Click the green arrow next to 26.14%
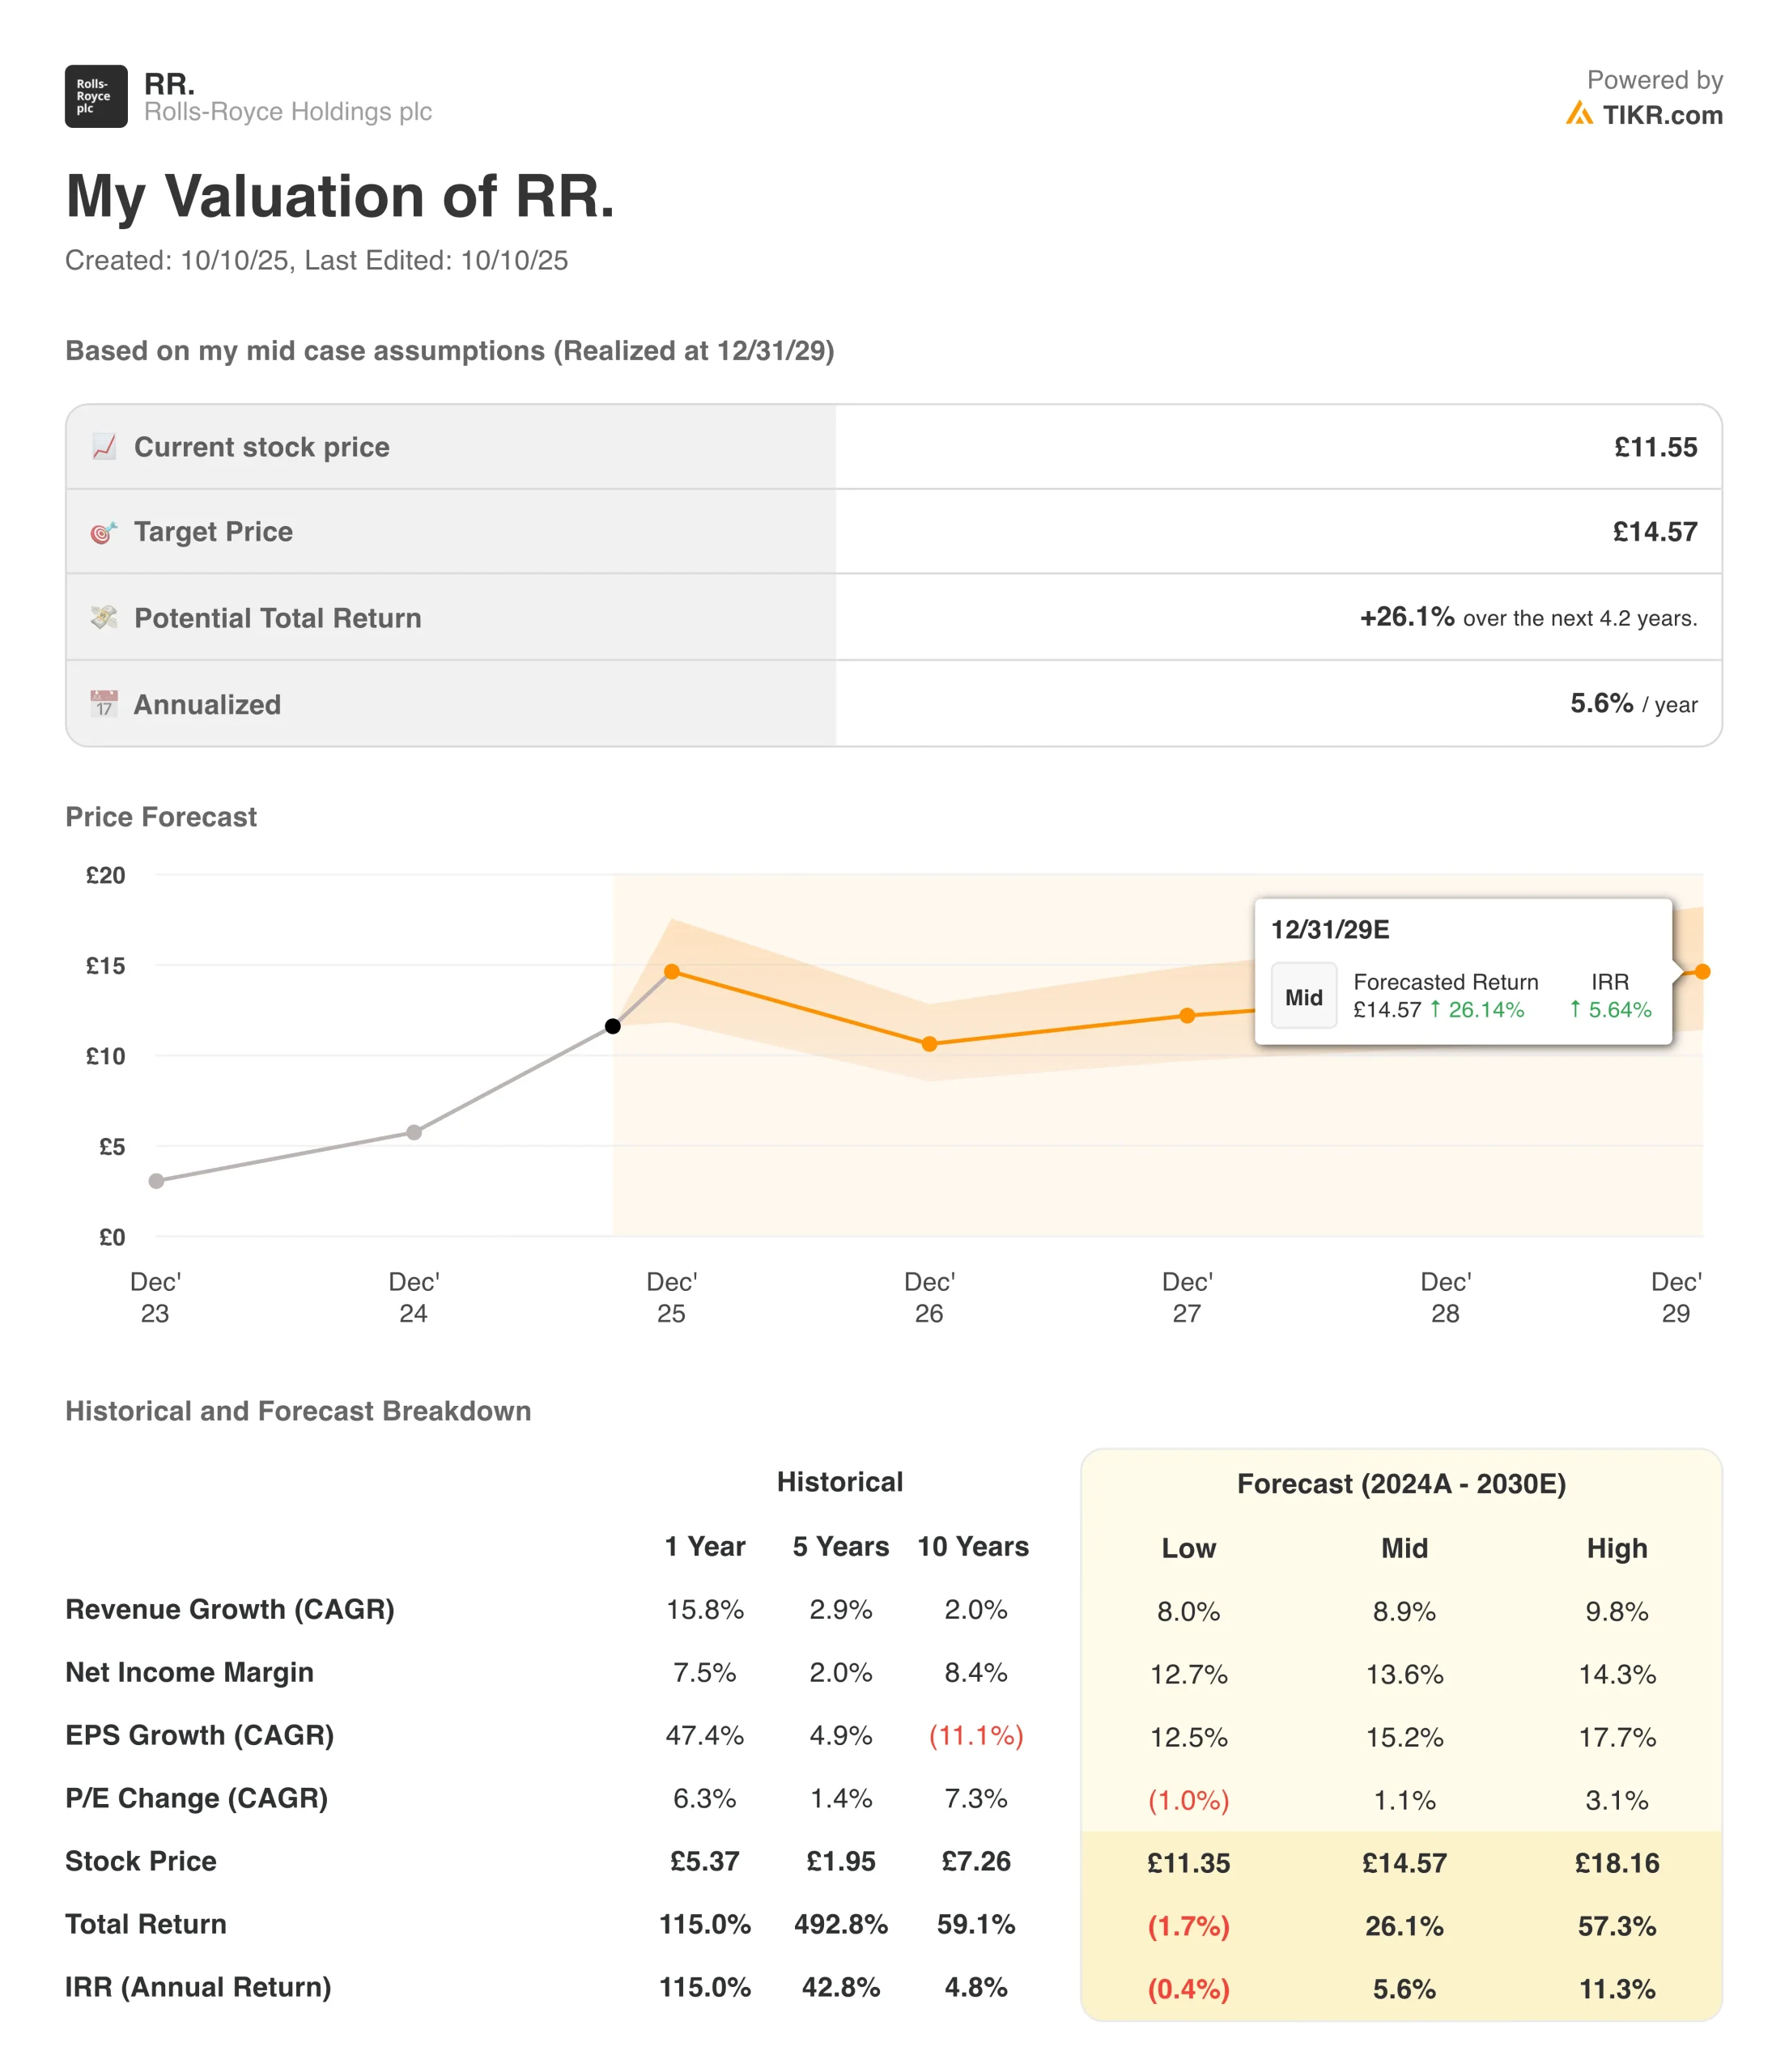Viewport: 1789px width, 2072px height. [x=1436, y=1009]
